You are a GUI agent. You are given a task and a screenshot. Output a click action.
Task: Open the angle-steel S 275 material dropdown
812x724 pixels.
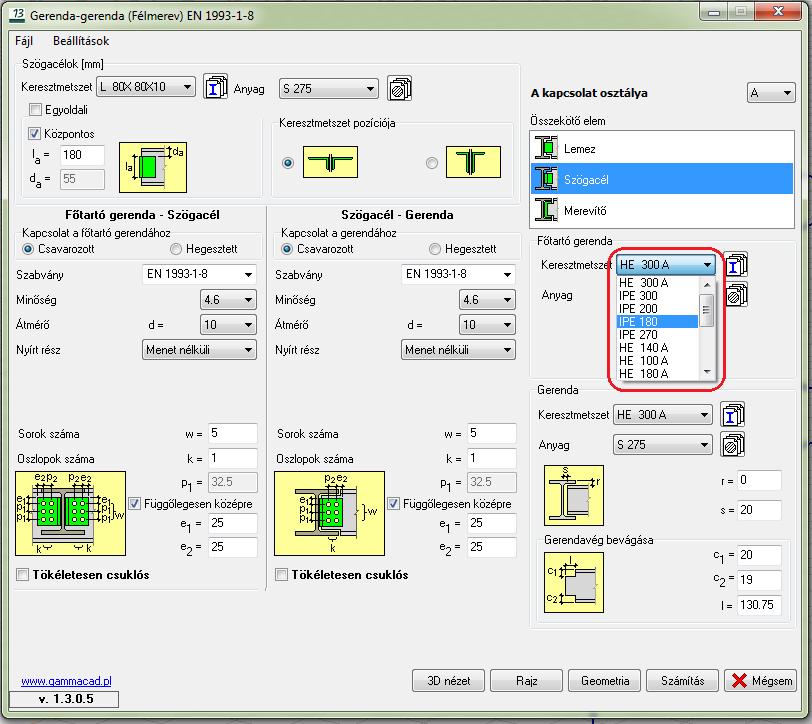(329, 89)
